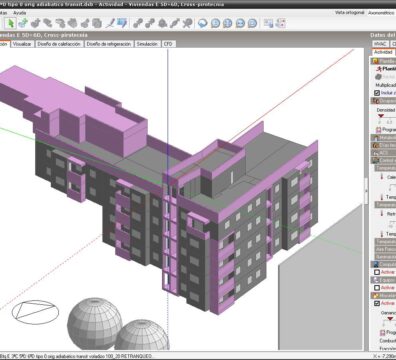Click the last blue zoom icon in the toolbar

253,23
